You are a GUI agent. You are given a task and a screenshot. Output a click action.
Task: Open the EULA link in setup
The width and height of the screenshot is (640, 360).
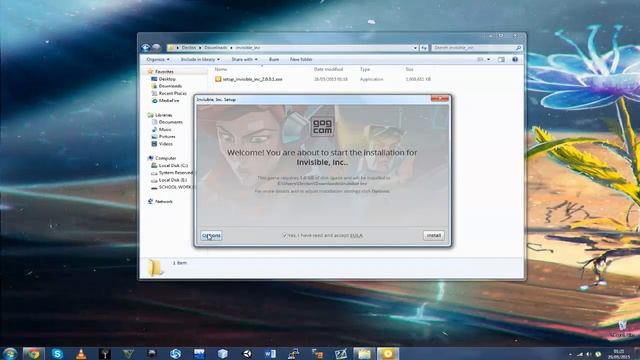pyautogui.click(x=356, y=236)
